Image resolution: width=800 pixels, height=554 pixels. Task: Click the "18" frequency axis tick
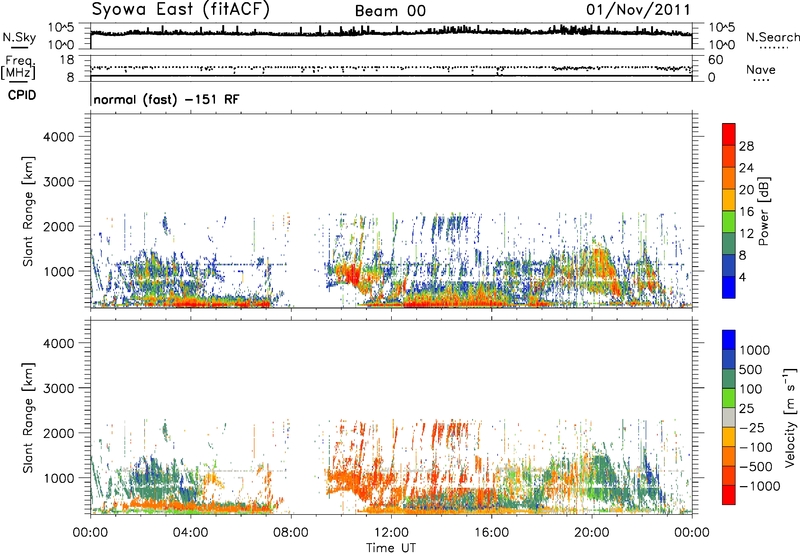point(67,60)
